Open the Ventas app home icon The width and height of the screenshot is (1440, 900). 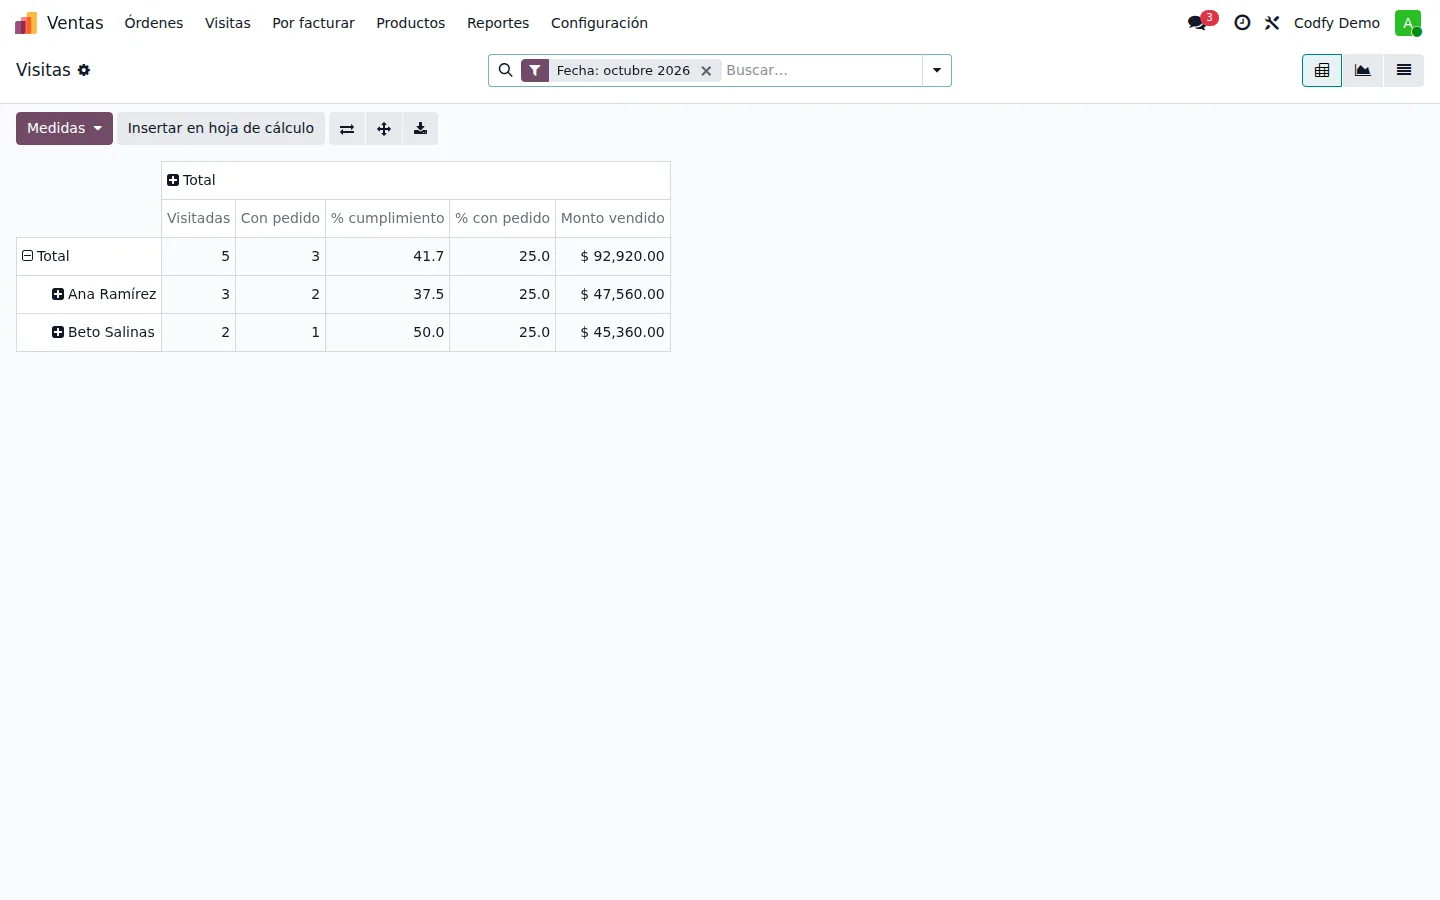[26, 23]
